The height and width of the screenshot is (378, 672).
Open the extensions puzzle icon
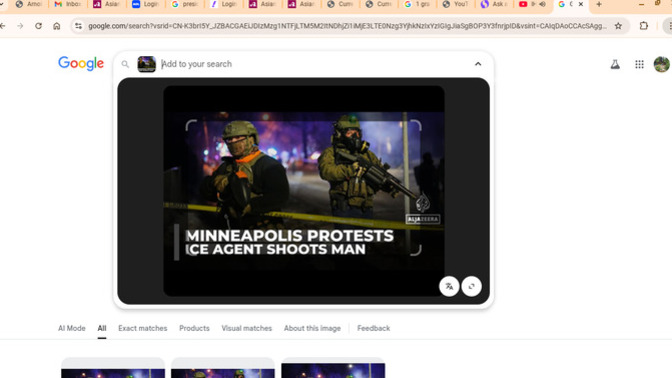(643, 26)
